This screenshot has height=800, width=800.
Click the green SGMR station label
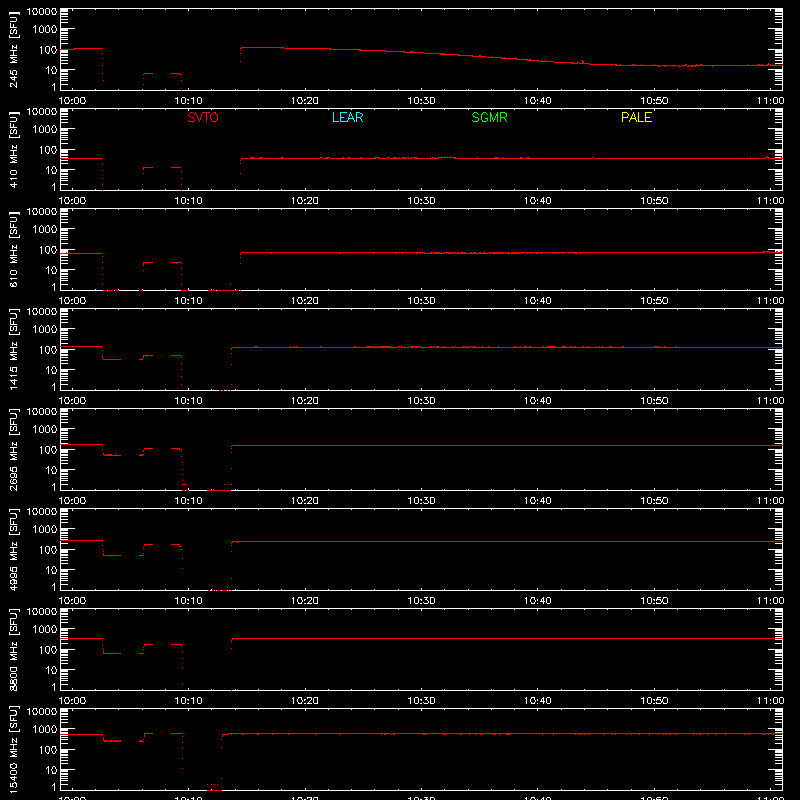coord(489,117)
